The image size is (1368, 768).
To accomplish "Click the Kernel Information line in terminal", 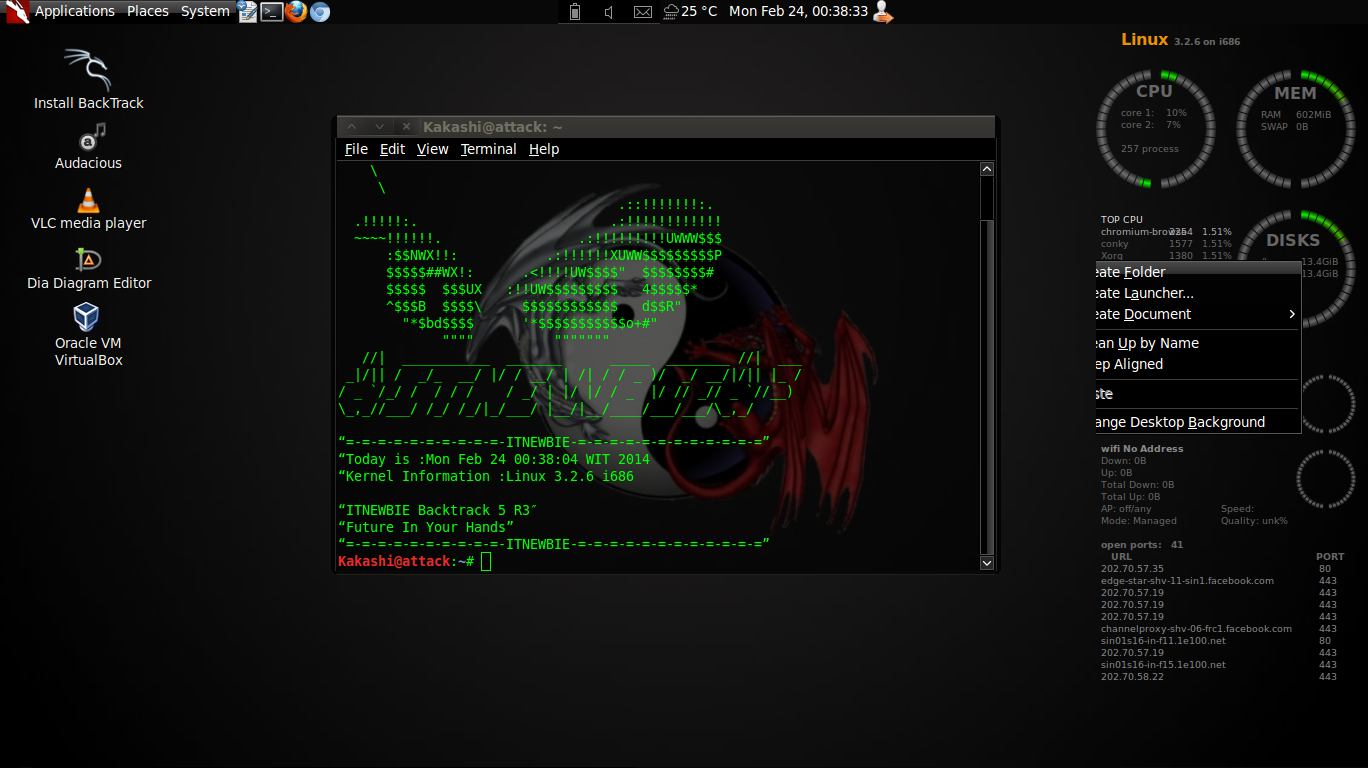I will (x=486, y=477).
